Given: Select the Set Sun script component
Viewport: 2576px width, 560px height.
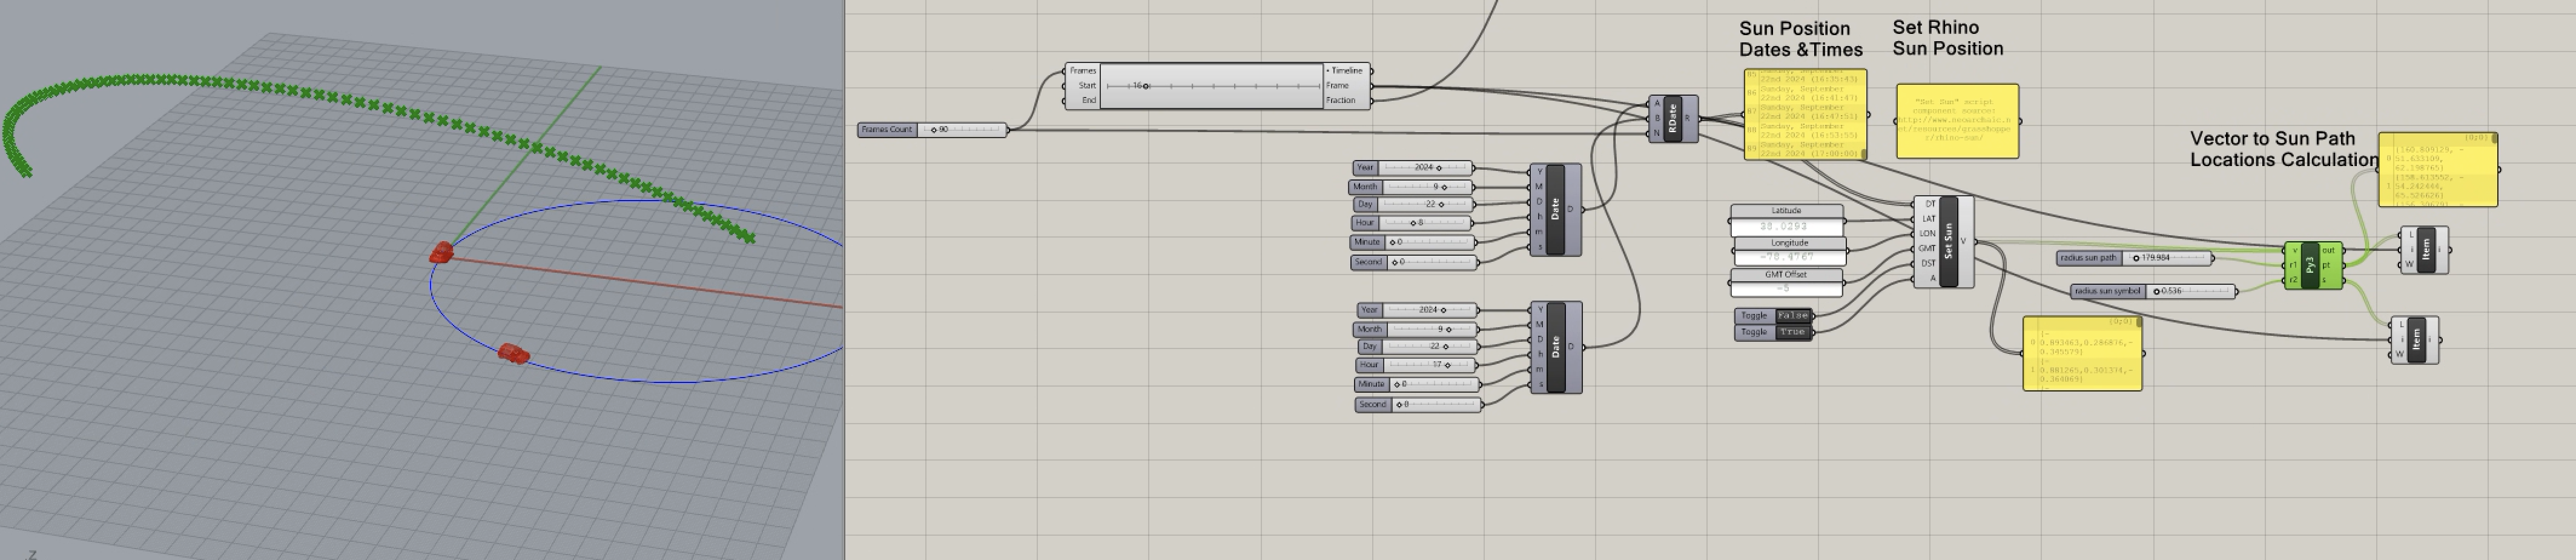Looking at the screenshot, I should pyautogui.click(x=1948, y=242).
